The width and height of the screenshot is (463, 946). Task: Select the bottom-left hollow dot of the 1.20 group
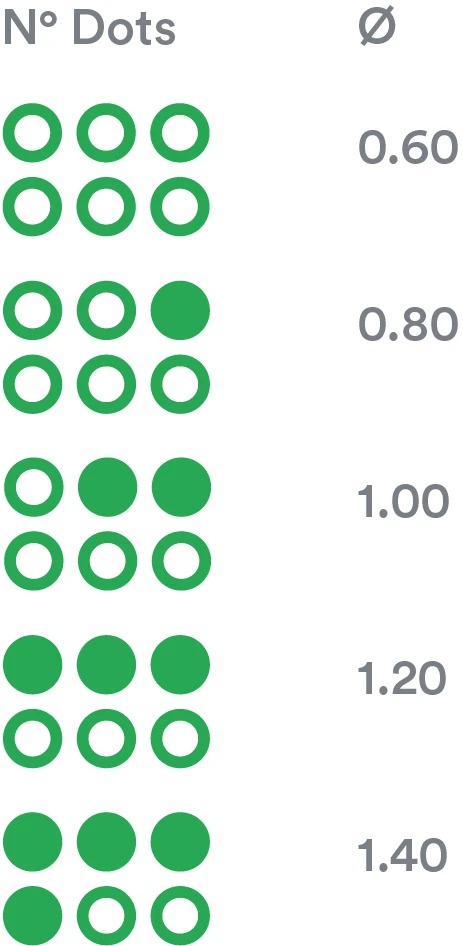pos(33,738)
